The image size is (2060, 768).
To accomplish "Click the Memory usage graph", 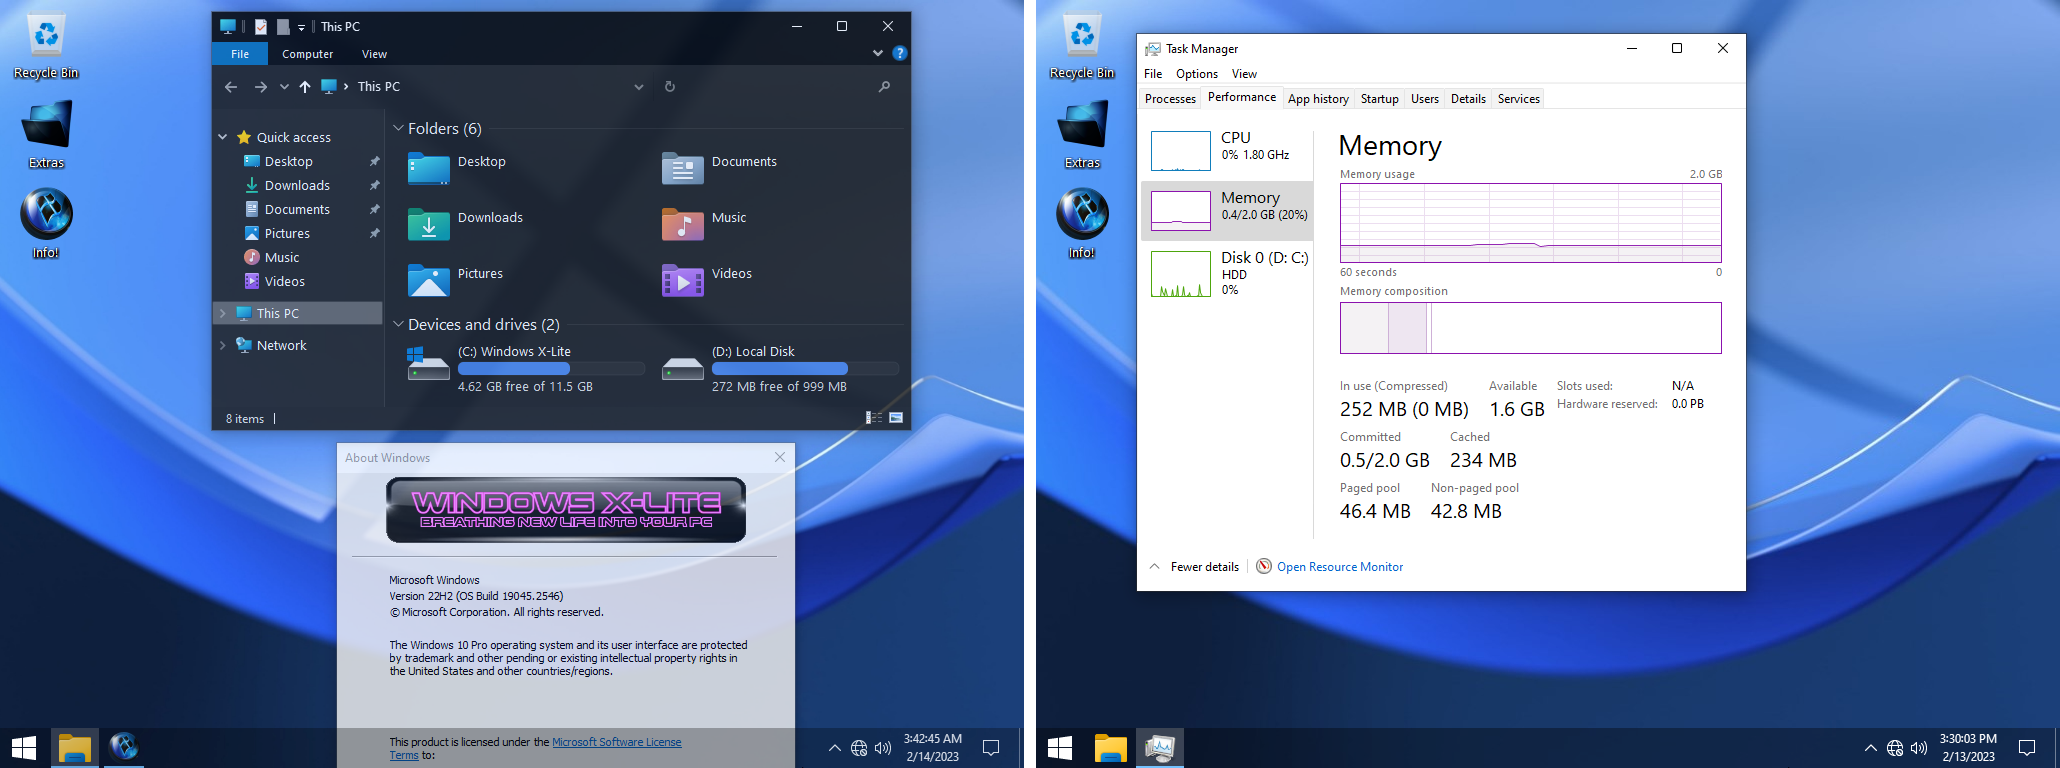I will point(1531,223).
